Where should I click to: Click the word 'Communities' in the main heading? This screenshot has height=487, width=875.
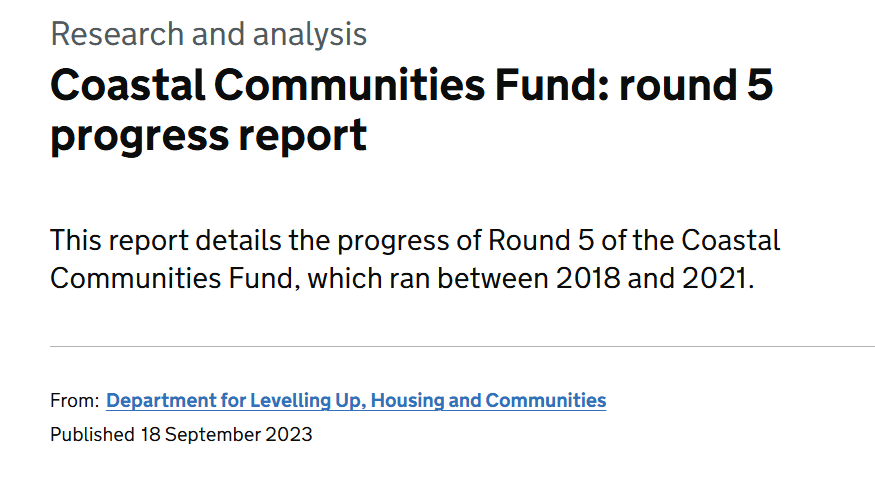click(x=350, y=85)
